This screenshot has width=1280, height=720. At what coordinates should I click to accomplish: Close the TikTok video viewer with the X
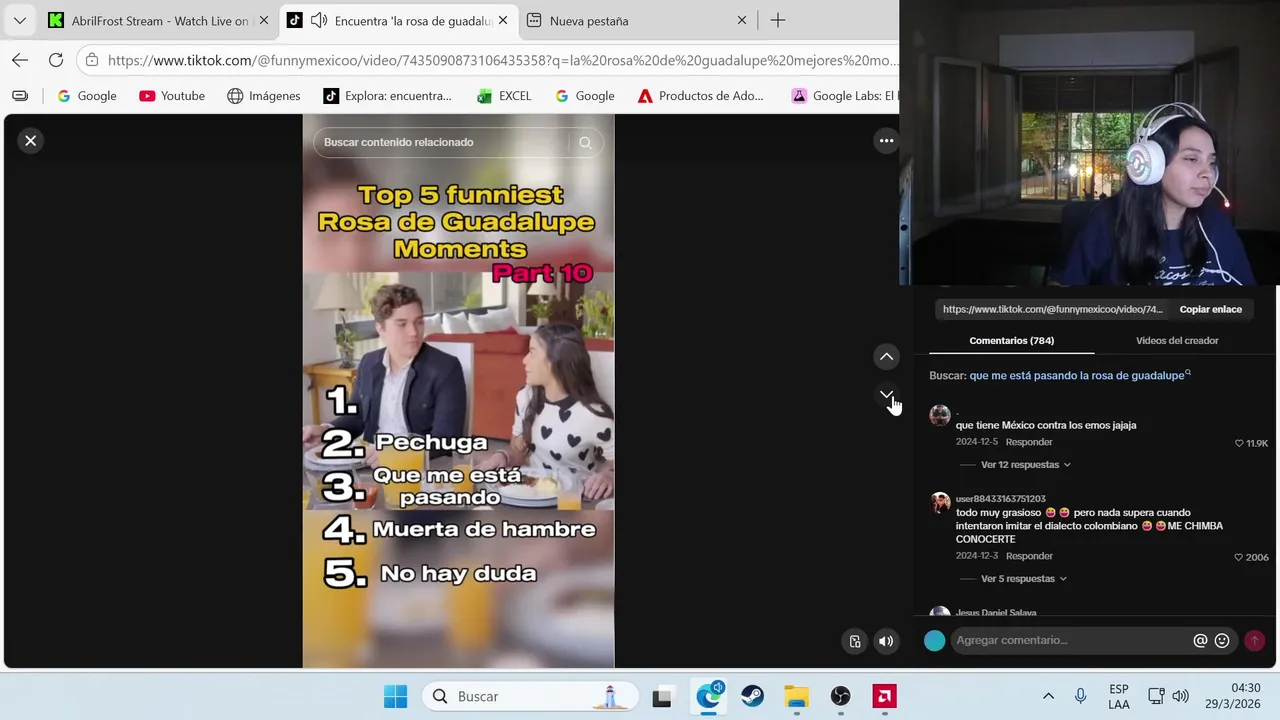pyautogui.click(x=31, y=141)
